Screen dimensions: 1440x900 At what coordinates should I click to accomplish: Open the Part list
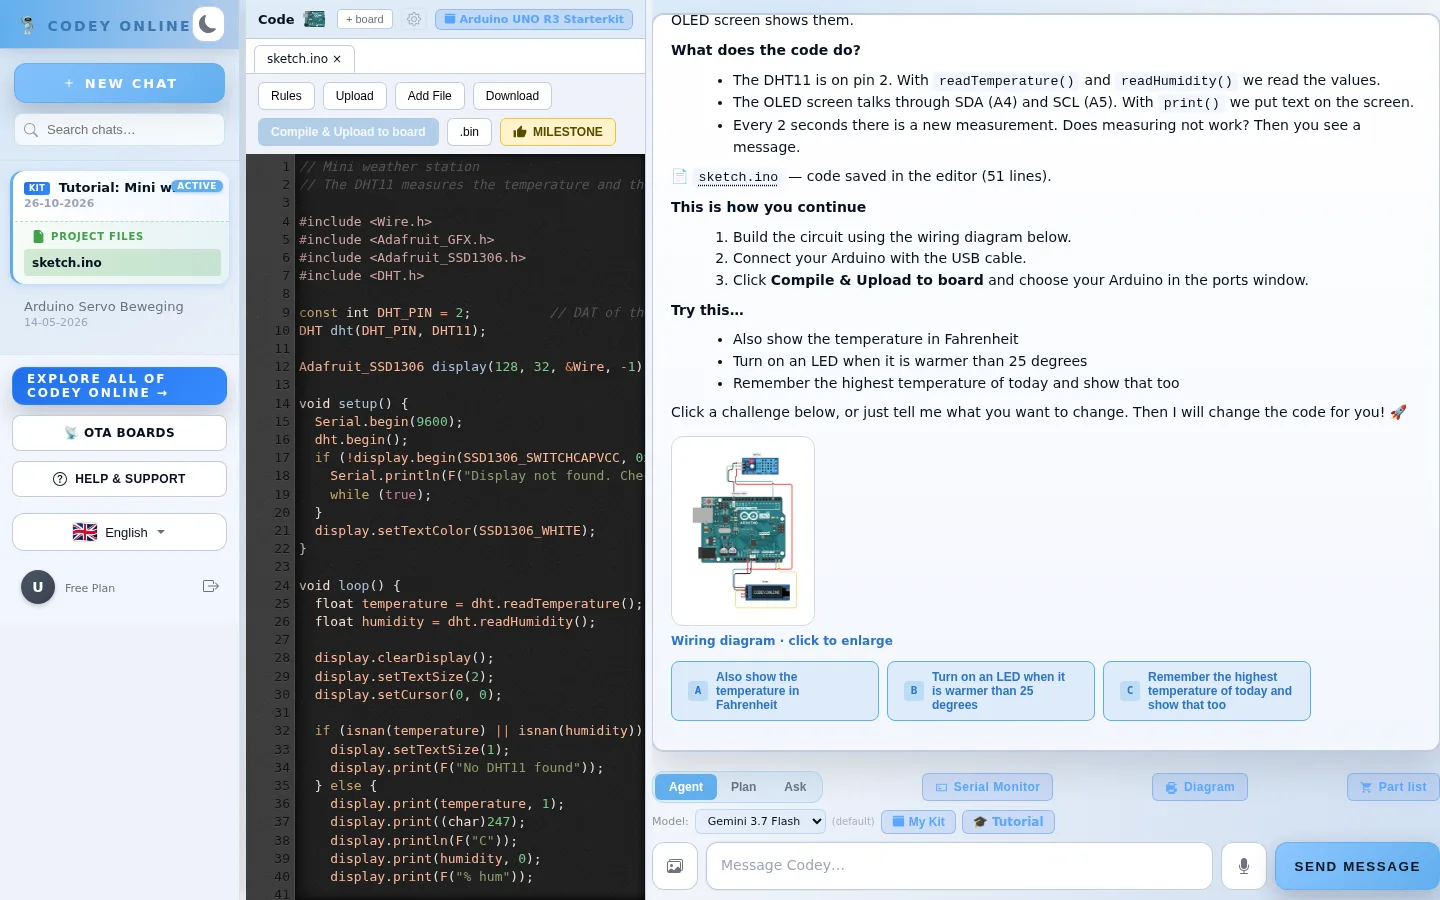[1393, 787]
